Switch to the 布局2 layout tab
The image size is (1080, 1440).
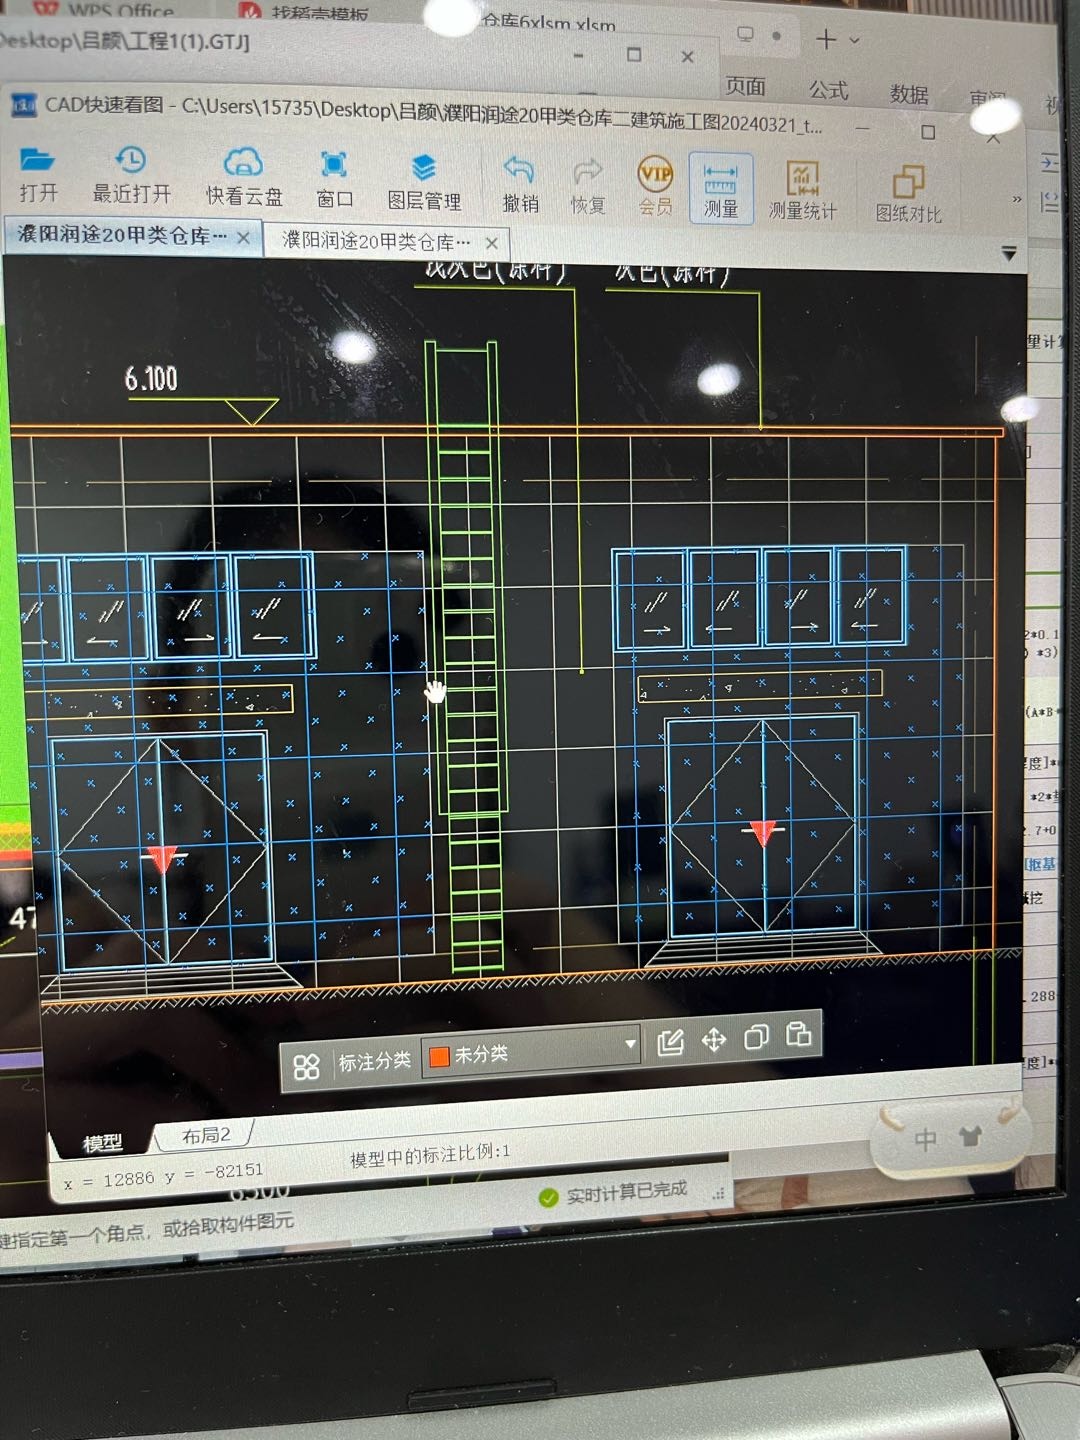(x=206, y=1135)
